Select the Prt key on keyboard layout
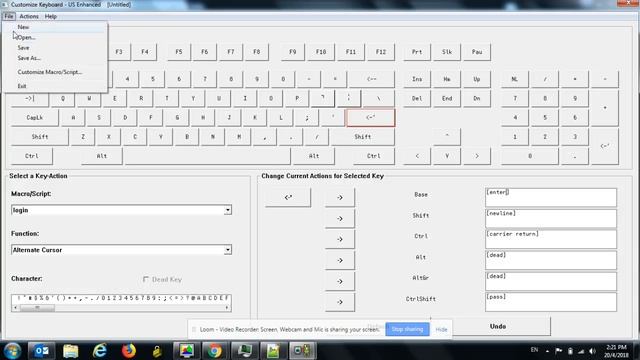 pos(417,52)
